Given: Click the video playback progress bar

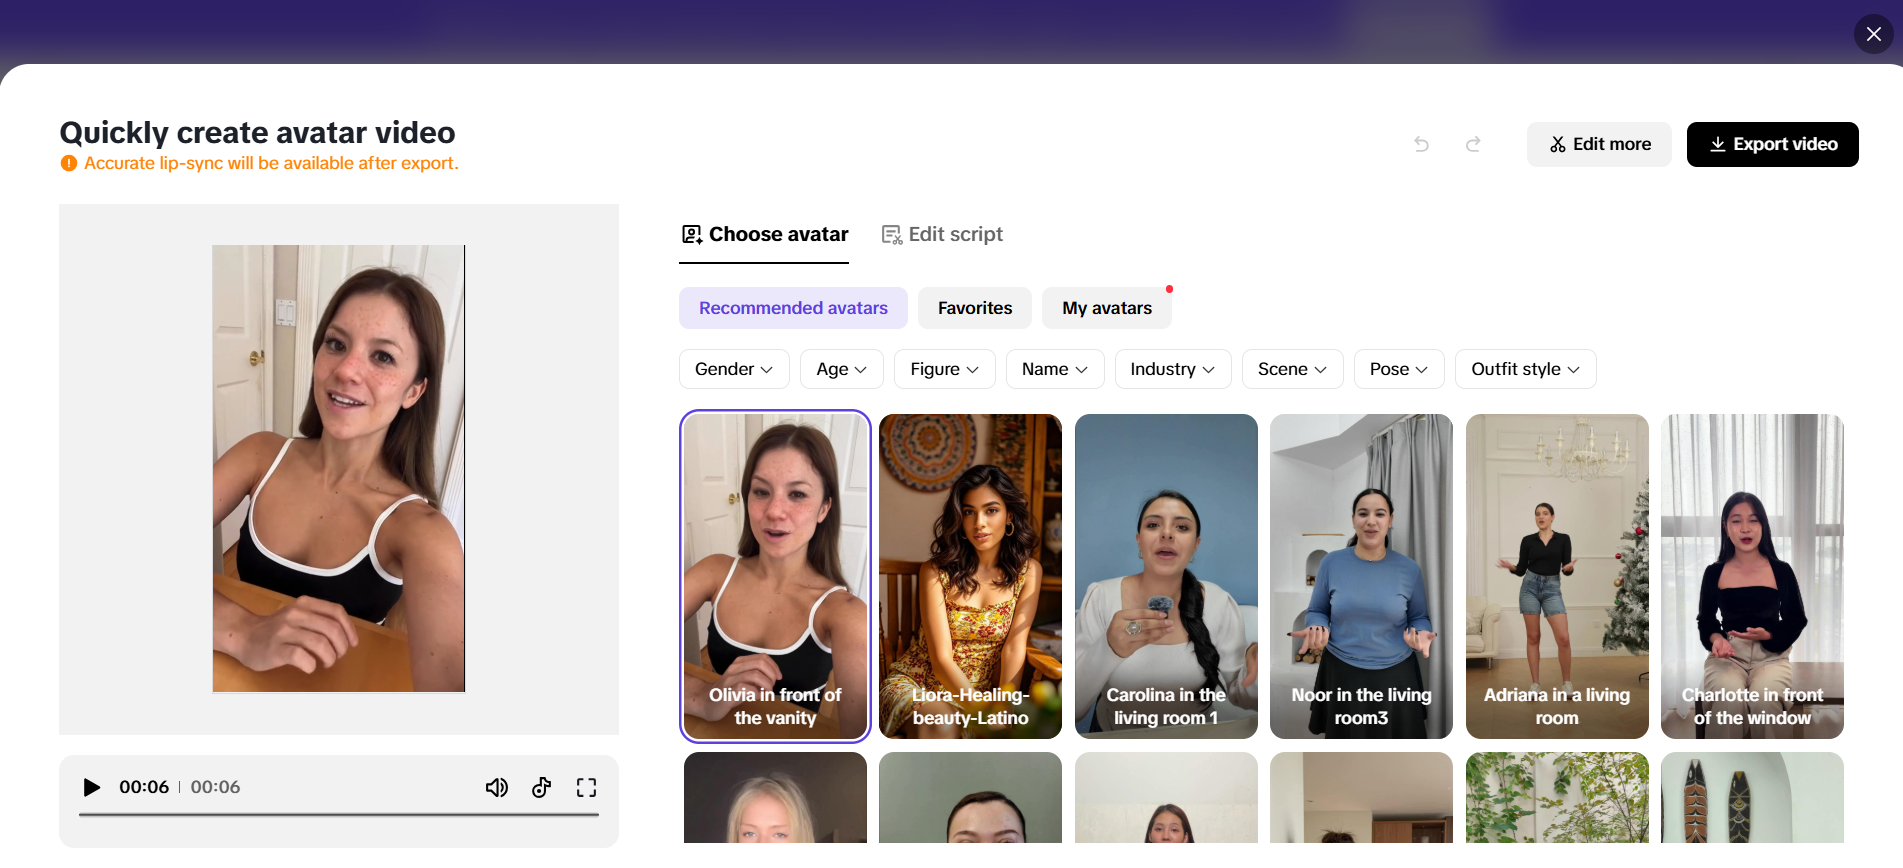Looking at the screenshot, I should (339, 815).
